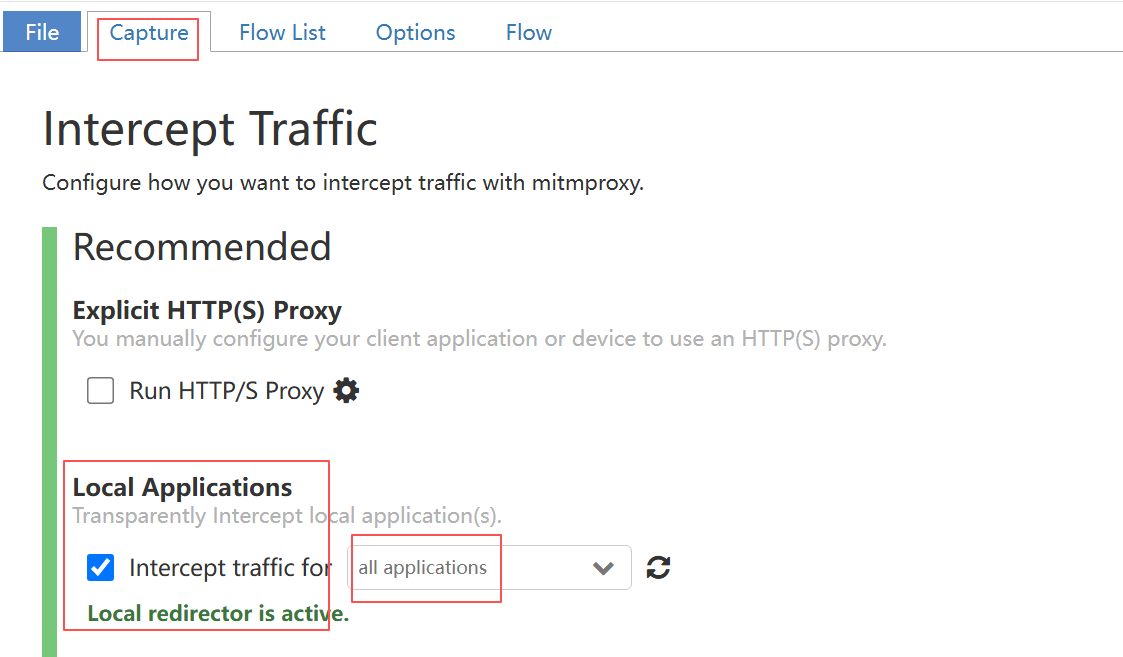The width and height of the screenshot is (1123, 657).
Task: Click the Intercept traffic for label
Action: (230, 567)
